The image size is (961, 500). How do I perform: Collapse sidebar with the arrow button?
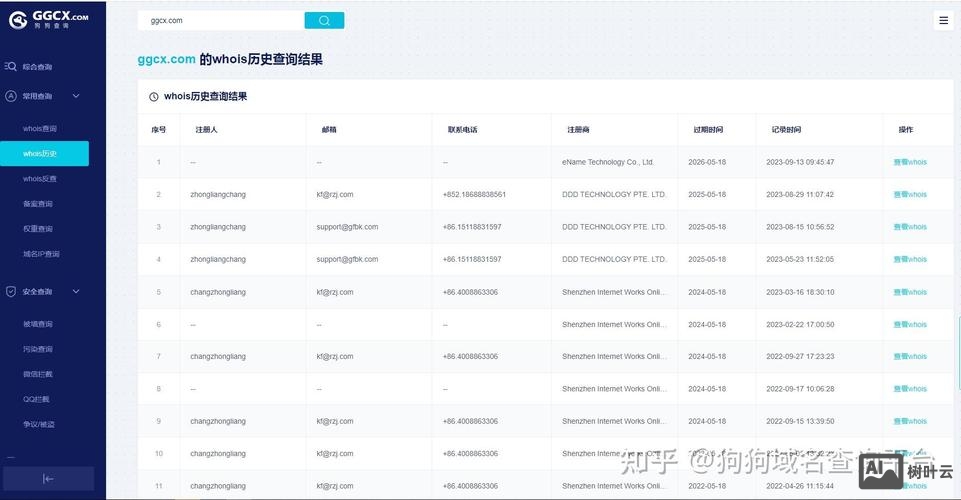[x=48, y=479]
